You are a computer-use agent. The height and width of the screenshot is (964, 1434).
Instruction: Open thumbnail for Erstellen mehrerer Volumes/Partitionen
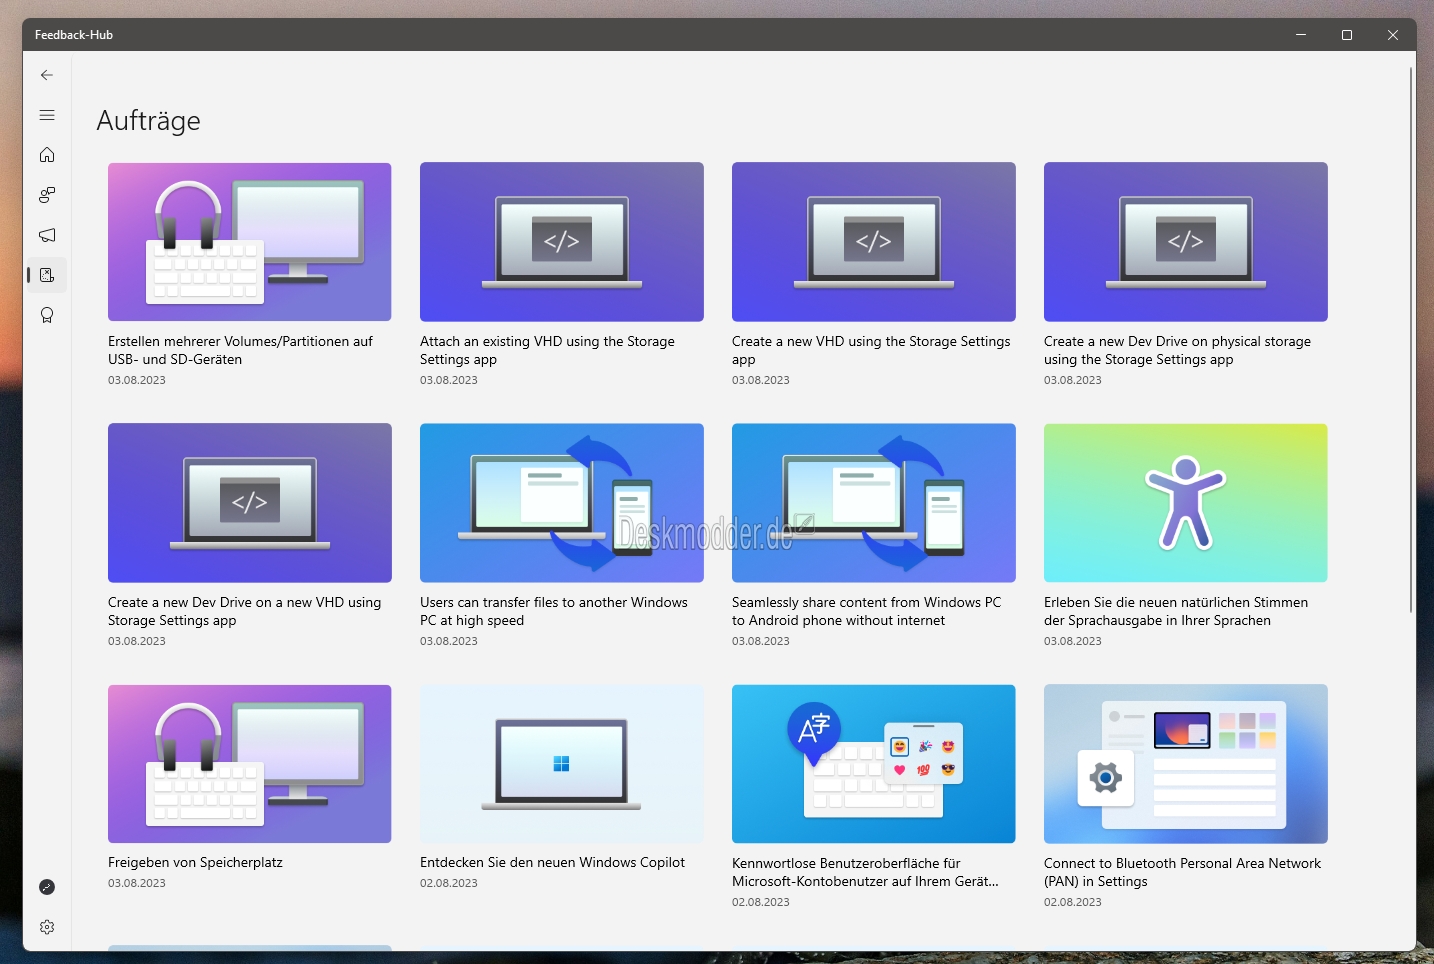(250, 242)
